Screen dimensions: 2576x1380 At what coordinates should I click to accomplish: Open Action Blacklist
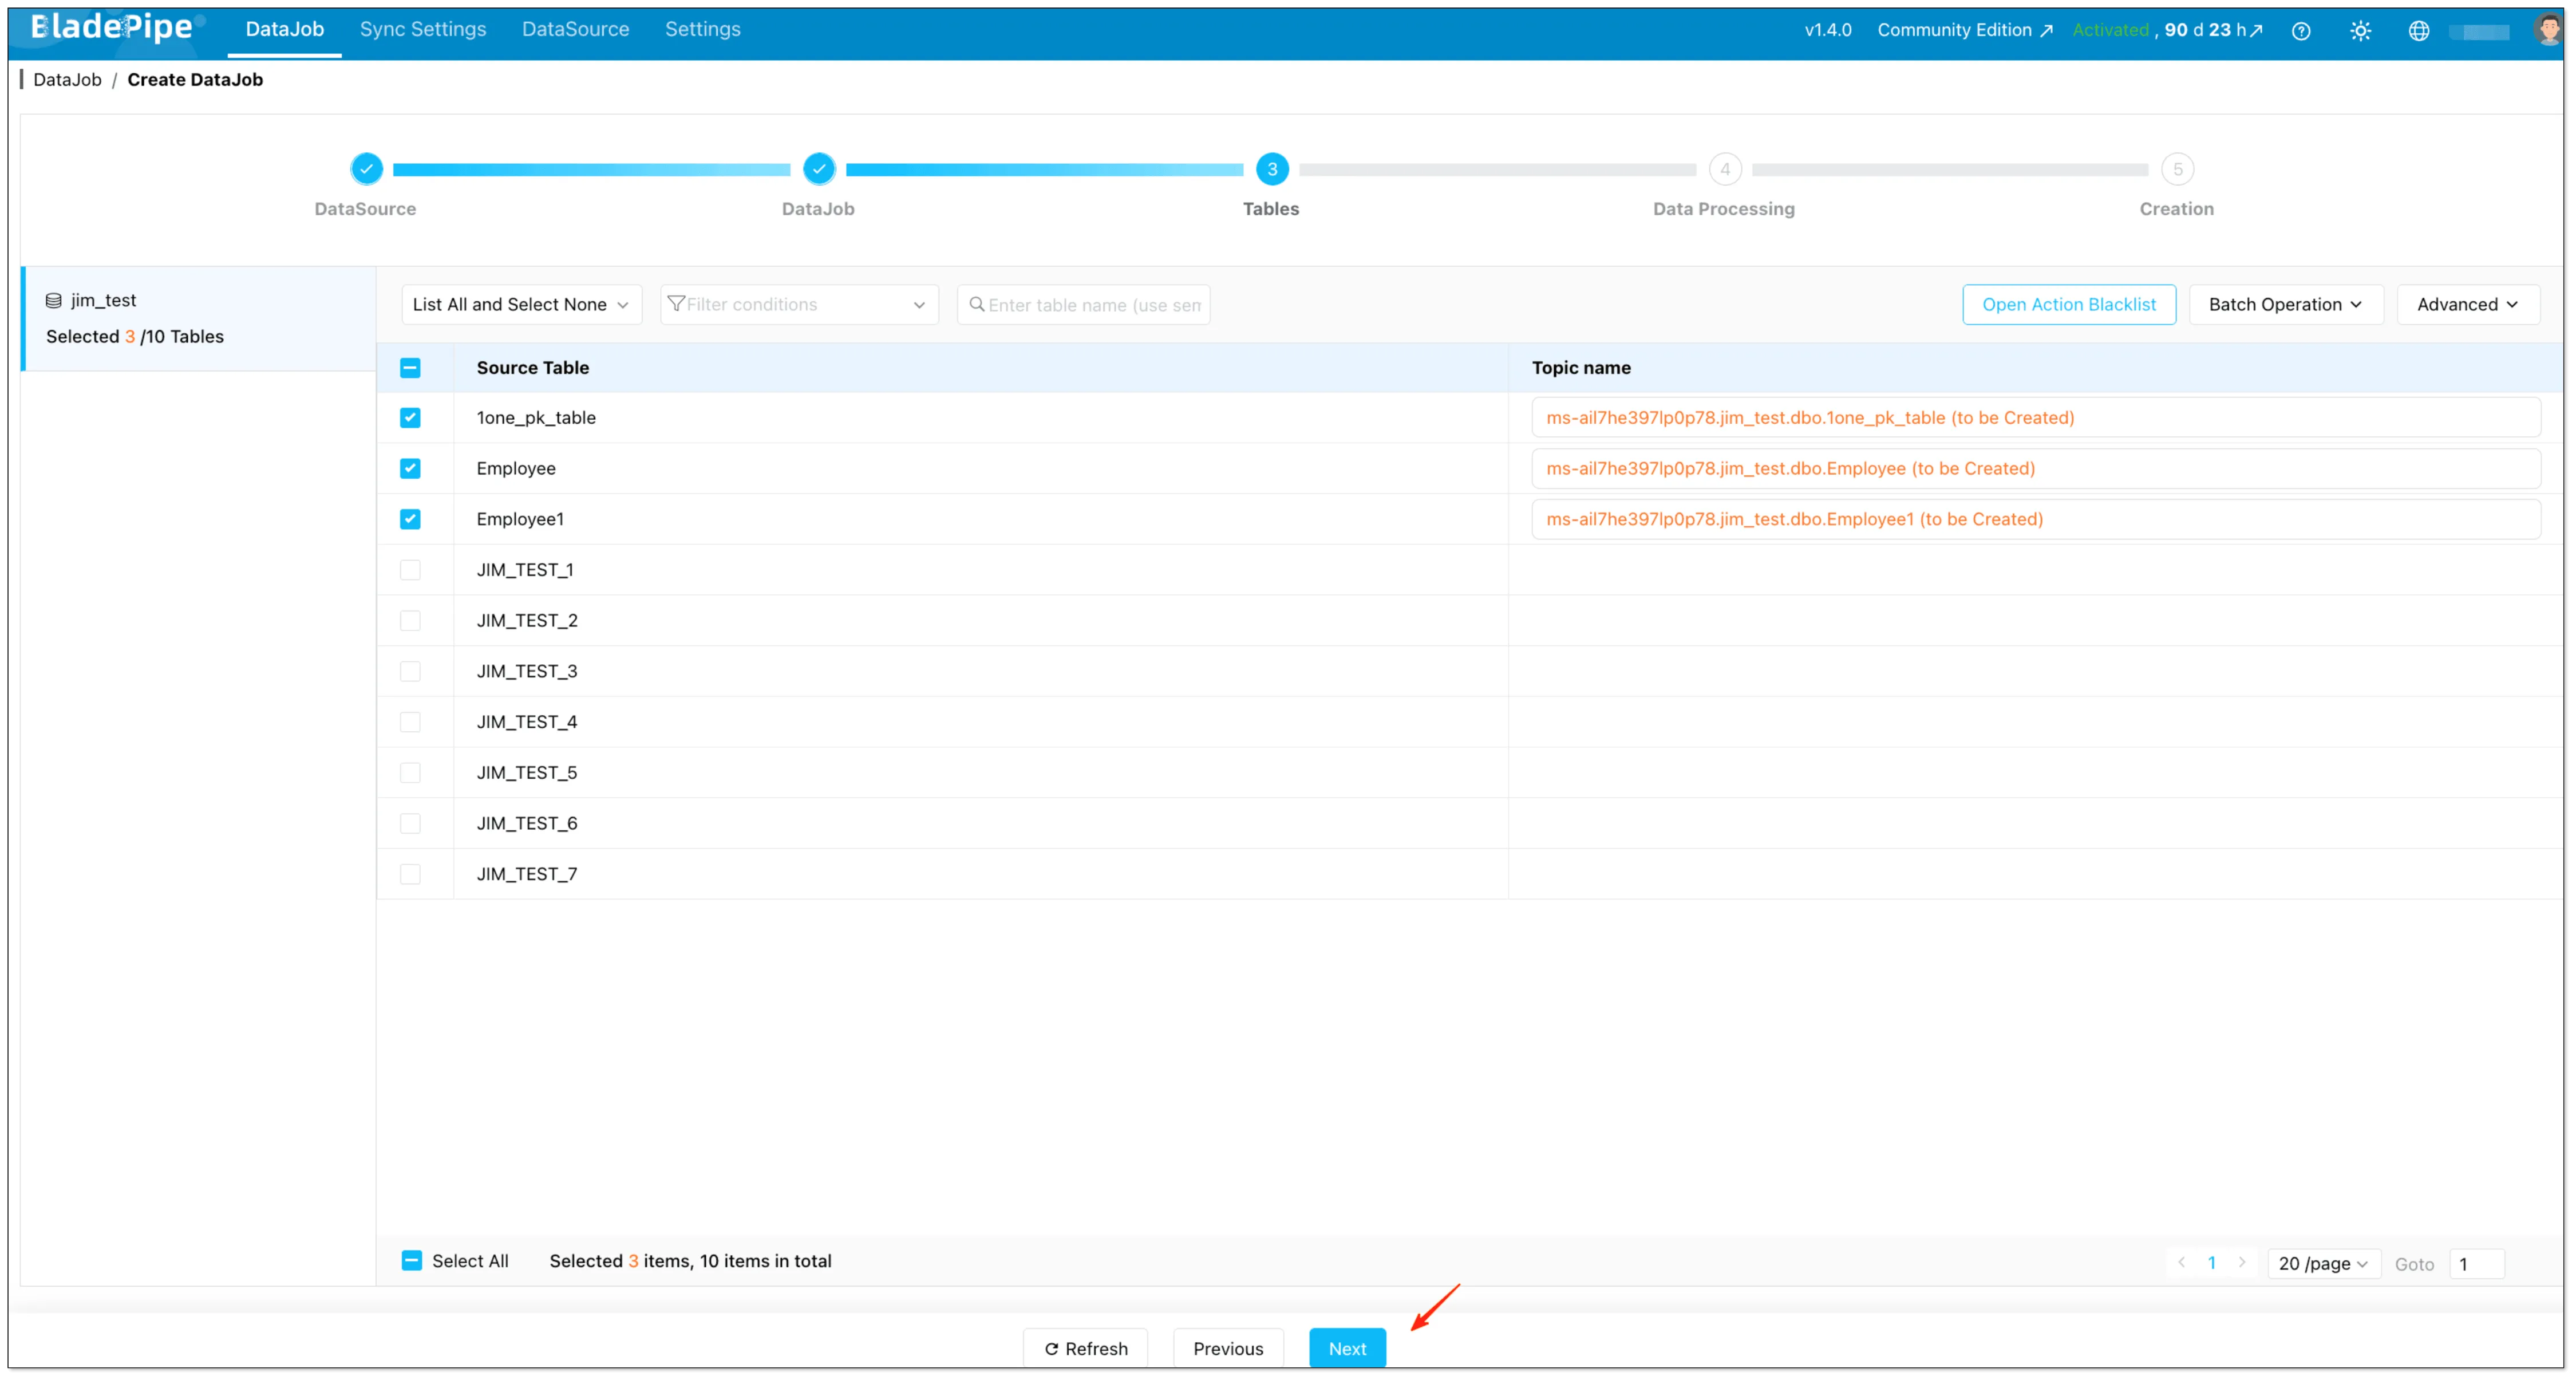2069,304
